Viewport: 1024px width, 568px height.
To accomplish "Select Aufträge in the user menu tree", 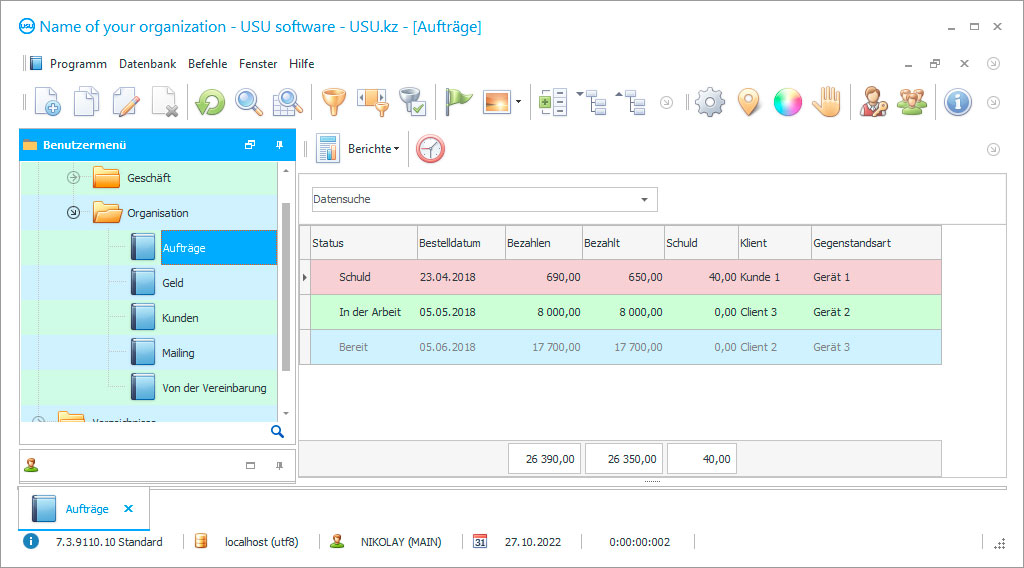I will (x=219, y=247).
